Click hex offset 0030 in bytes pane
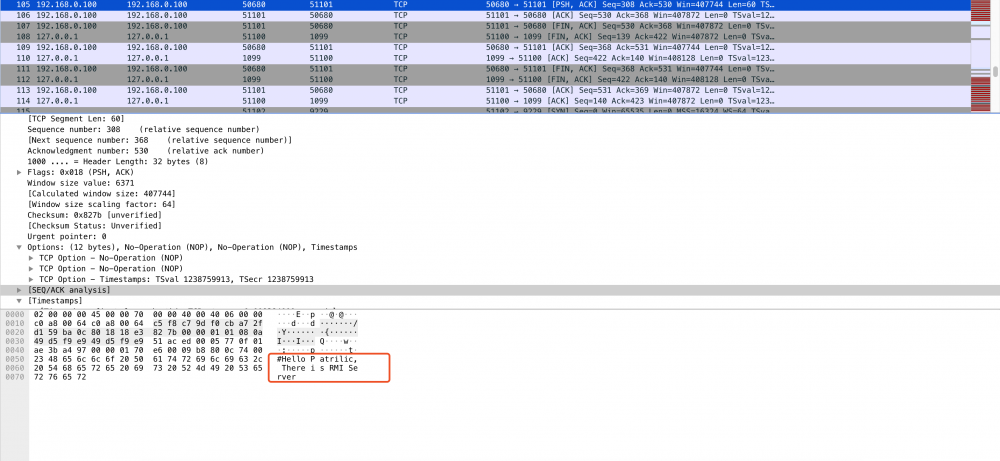 pyautogui.click(x=13, y=341)
